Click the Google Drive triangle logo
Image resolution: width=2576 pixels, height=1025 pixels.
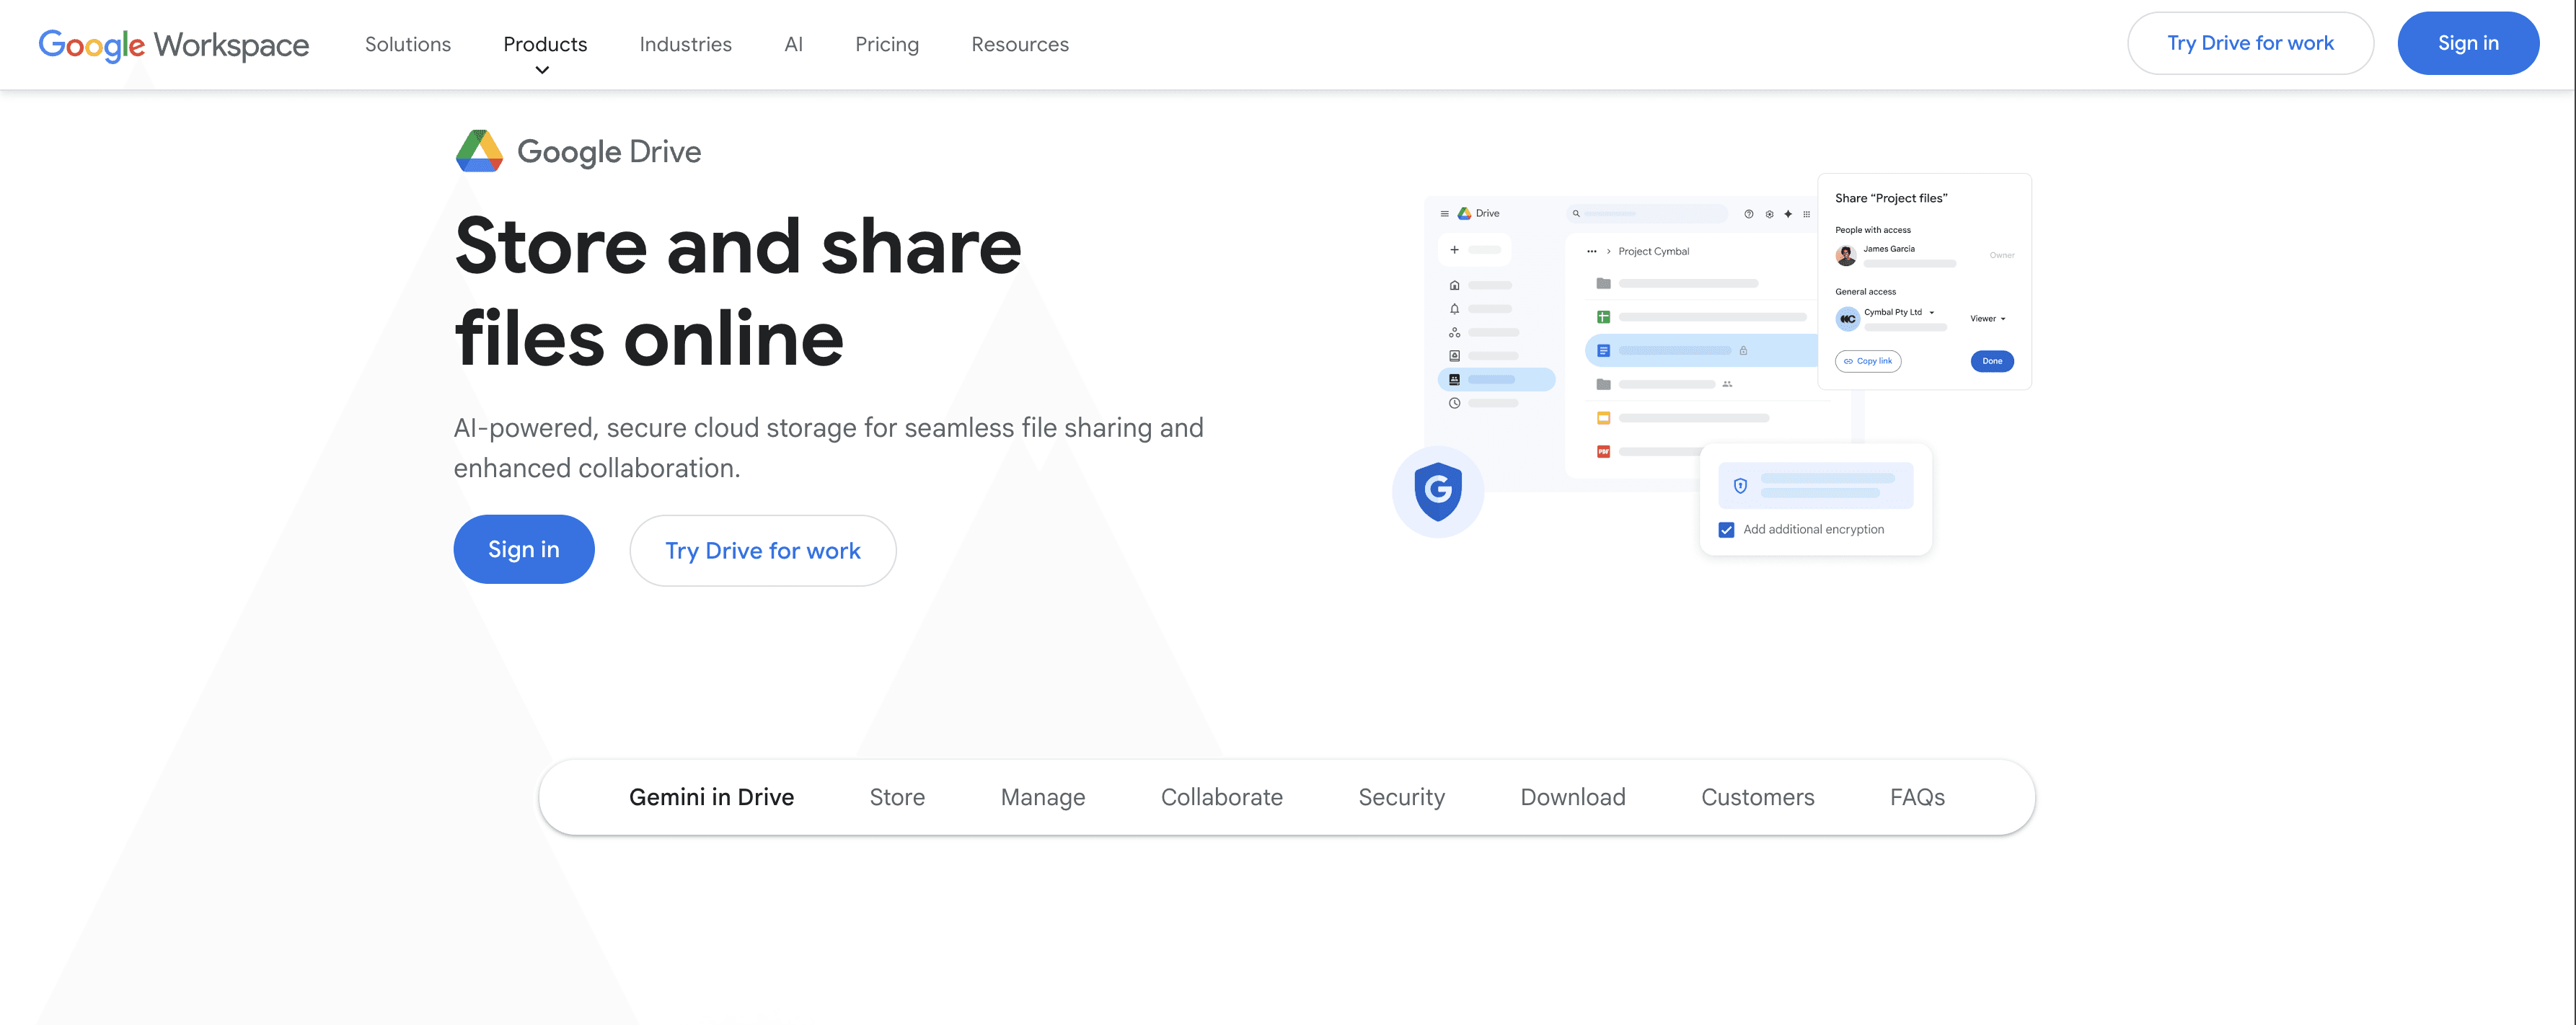[479, 151]
